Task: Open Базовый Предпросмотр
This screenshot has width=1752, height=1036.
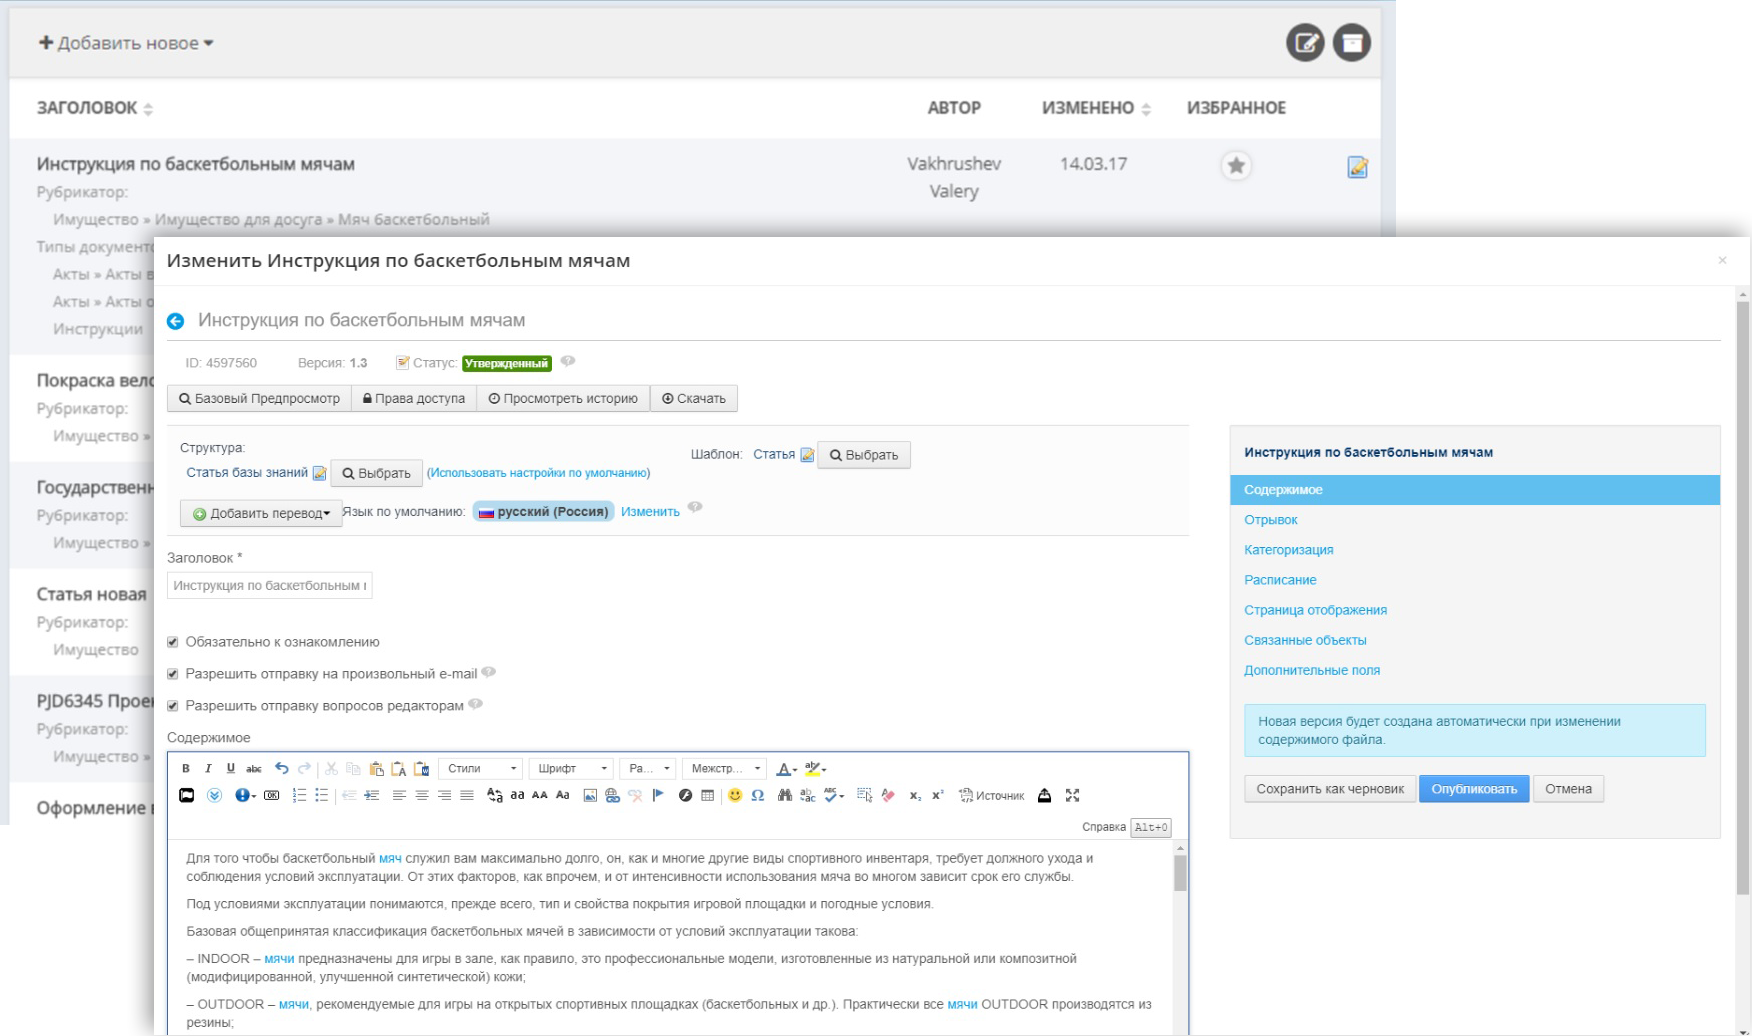Action: tap(259, 398)
